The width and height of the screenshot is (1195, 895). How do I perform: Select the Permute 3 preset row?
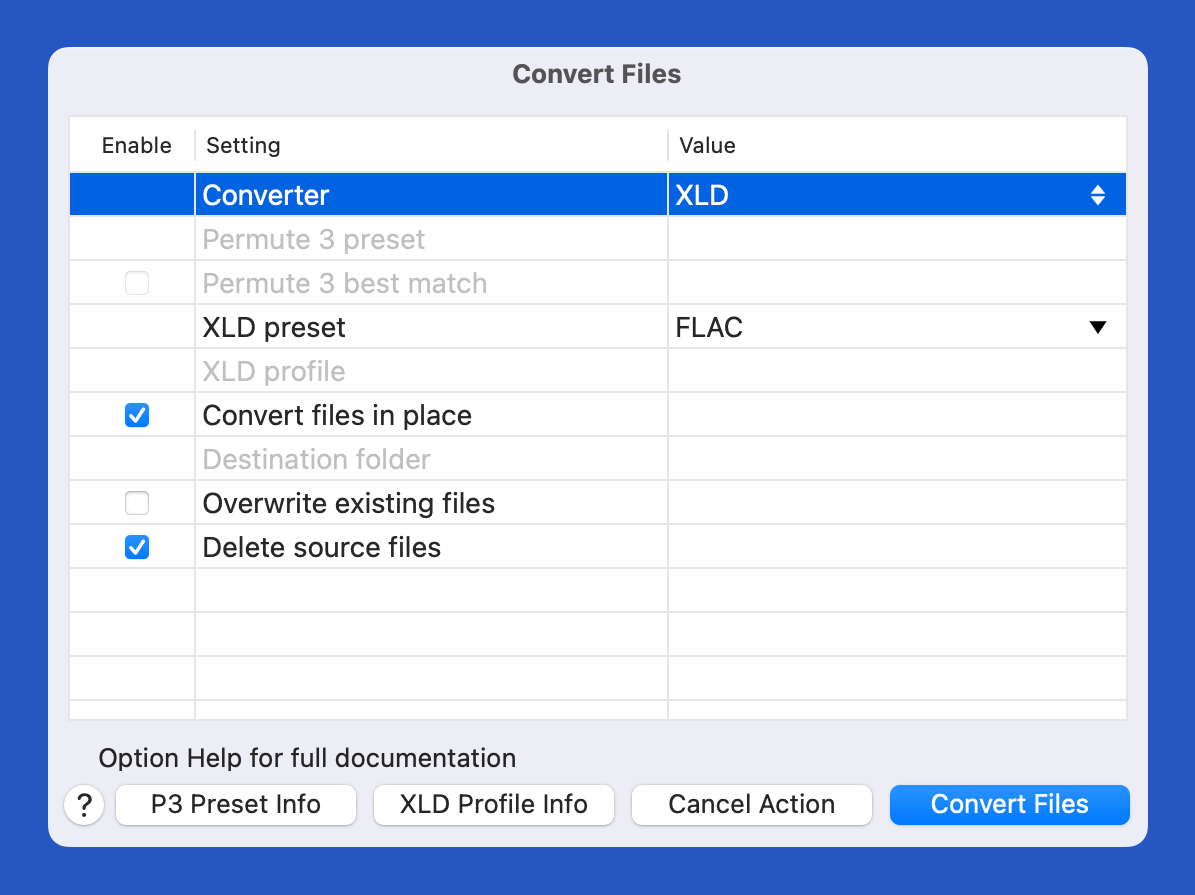pos(598,239)
